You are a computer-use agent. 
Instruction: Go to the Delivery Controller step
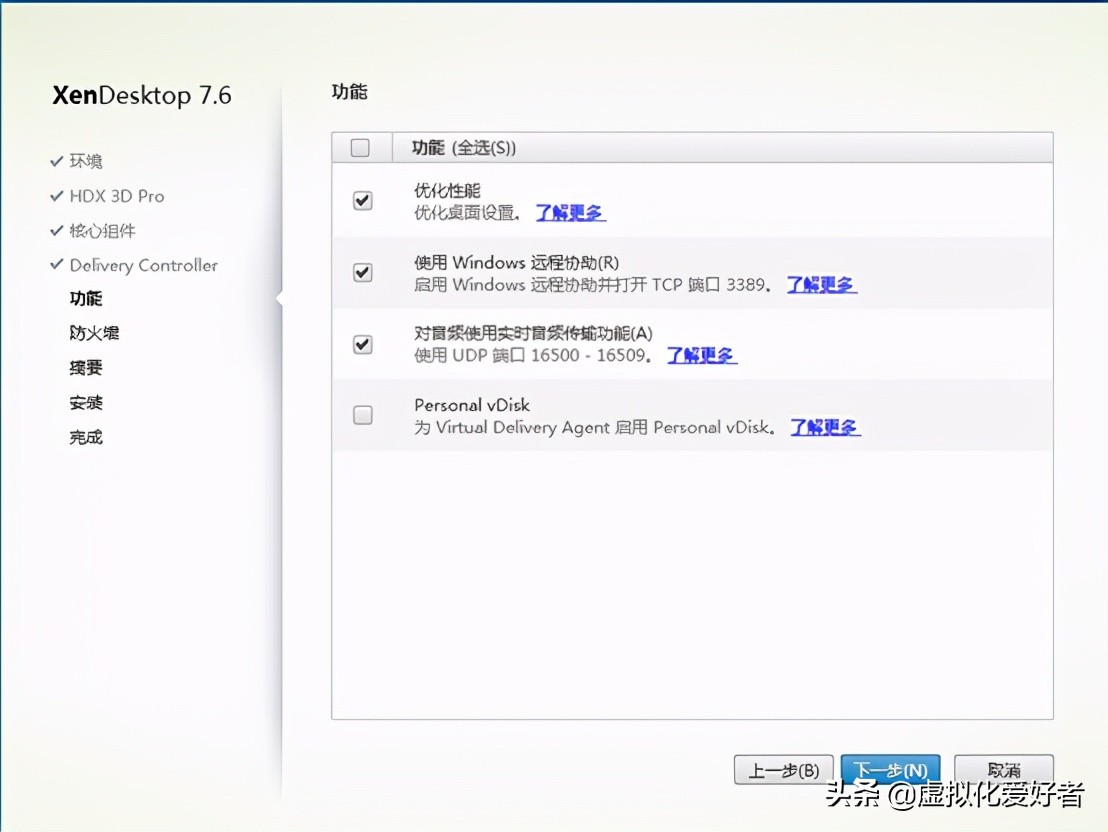click(143, 265)
